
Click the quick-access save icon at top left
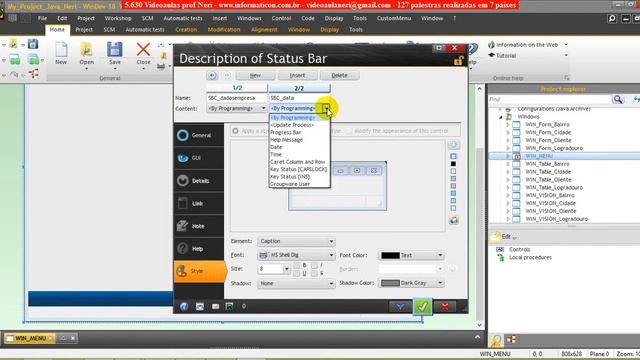[x=33, y=43]
